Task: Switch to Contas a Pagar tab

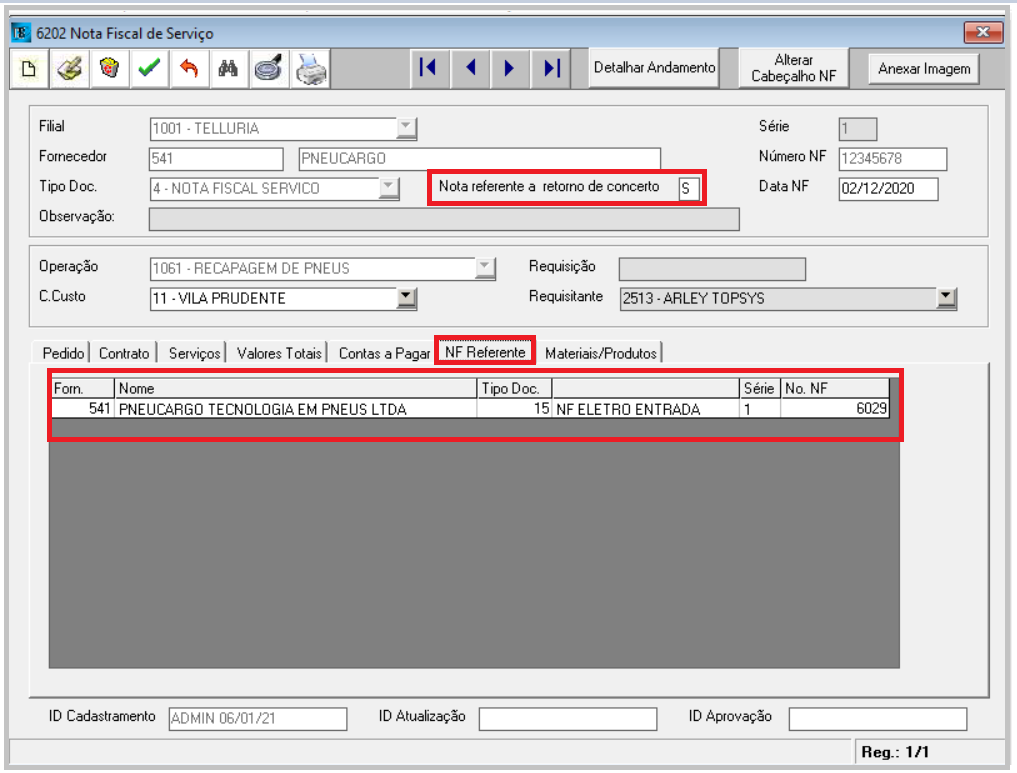Action: 384,353
